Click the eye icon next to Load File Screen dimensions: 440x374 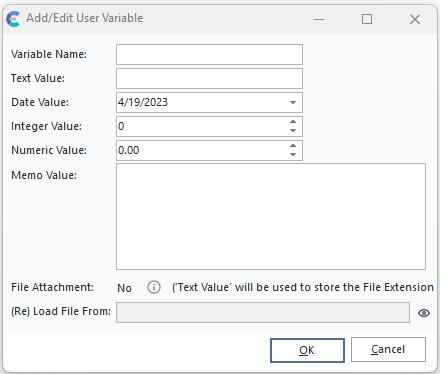point(424,313)
